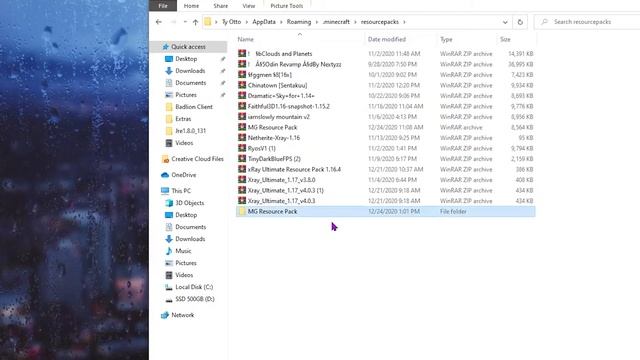The height and width of the screenshot is (360, 640).
Task: Open Local Disk (C:) drive
Action: pos(194,287)
